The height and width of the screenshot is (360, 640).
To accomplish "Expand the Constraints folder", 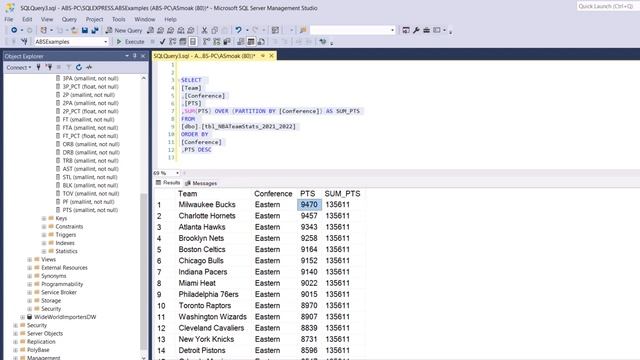I will click(x=44, y=227).
